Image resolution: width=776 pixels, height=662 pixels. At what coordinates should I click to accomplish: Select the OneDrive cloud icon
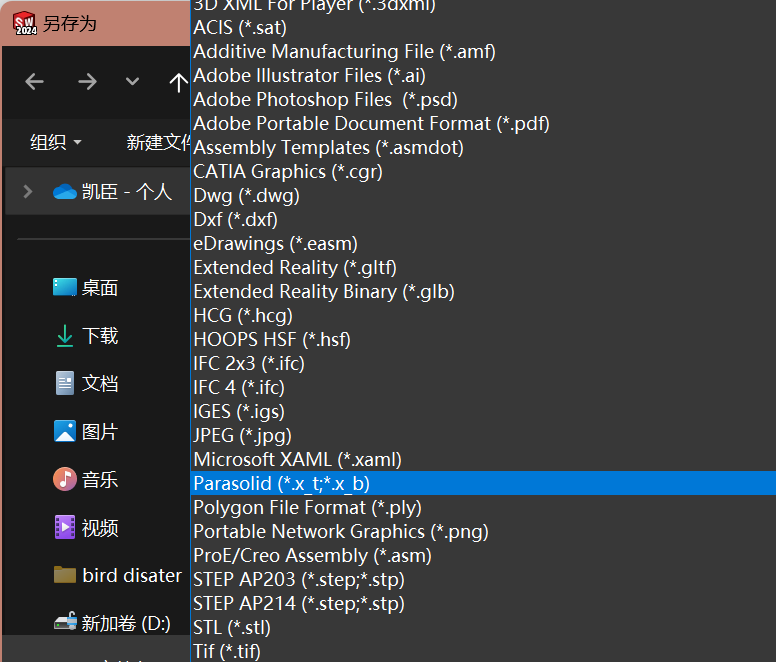[x=65, y=191]
